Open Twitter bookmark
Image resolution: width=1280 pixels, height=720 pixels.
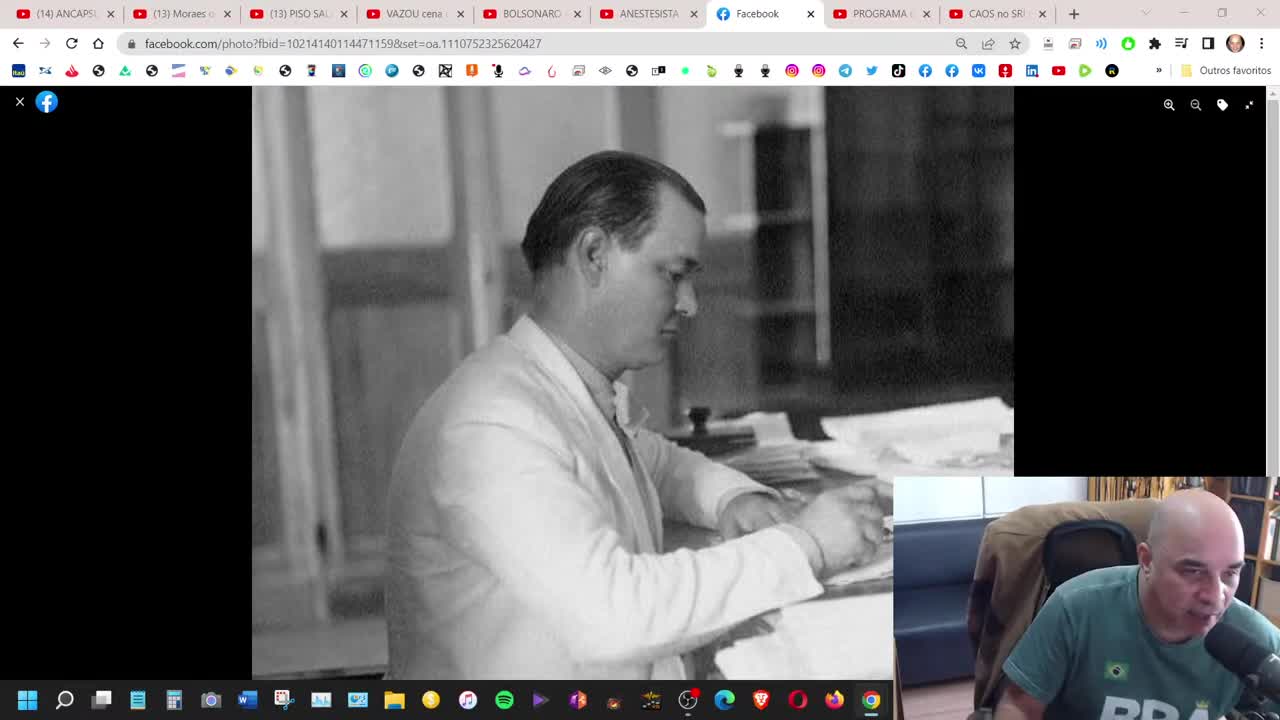click(872, 71)
